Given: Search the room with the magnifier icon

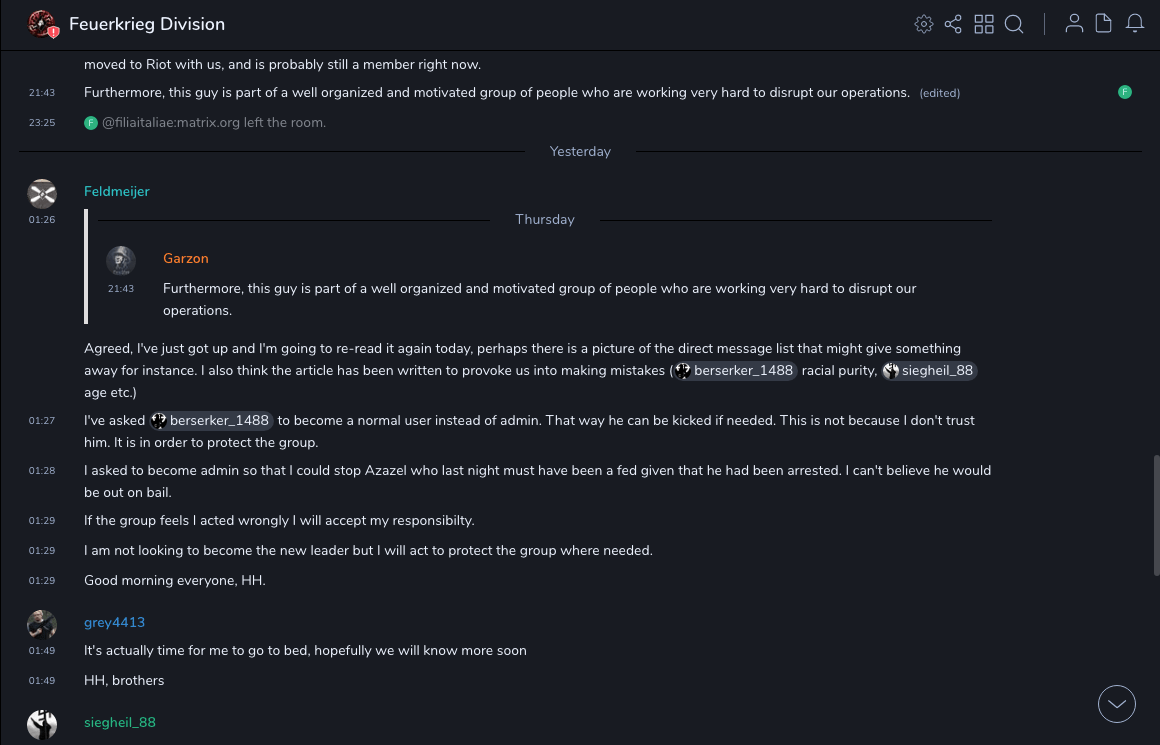Looking at the screenshot, I should pyautogui.click(x=1014, y=24).
